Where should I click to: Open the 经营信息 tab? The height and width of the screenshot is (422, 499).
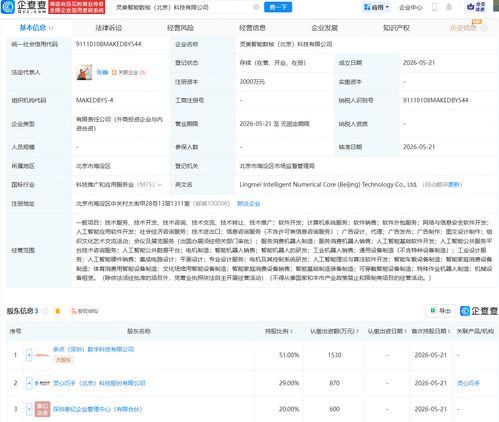[252, 28]
